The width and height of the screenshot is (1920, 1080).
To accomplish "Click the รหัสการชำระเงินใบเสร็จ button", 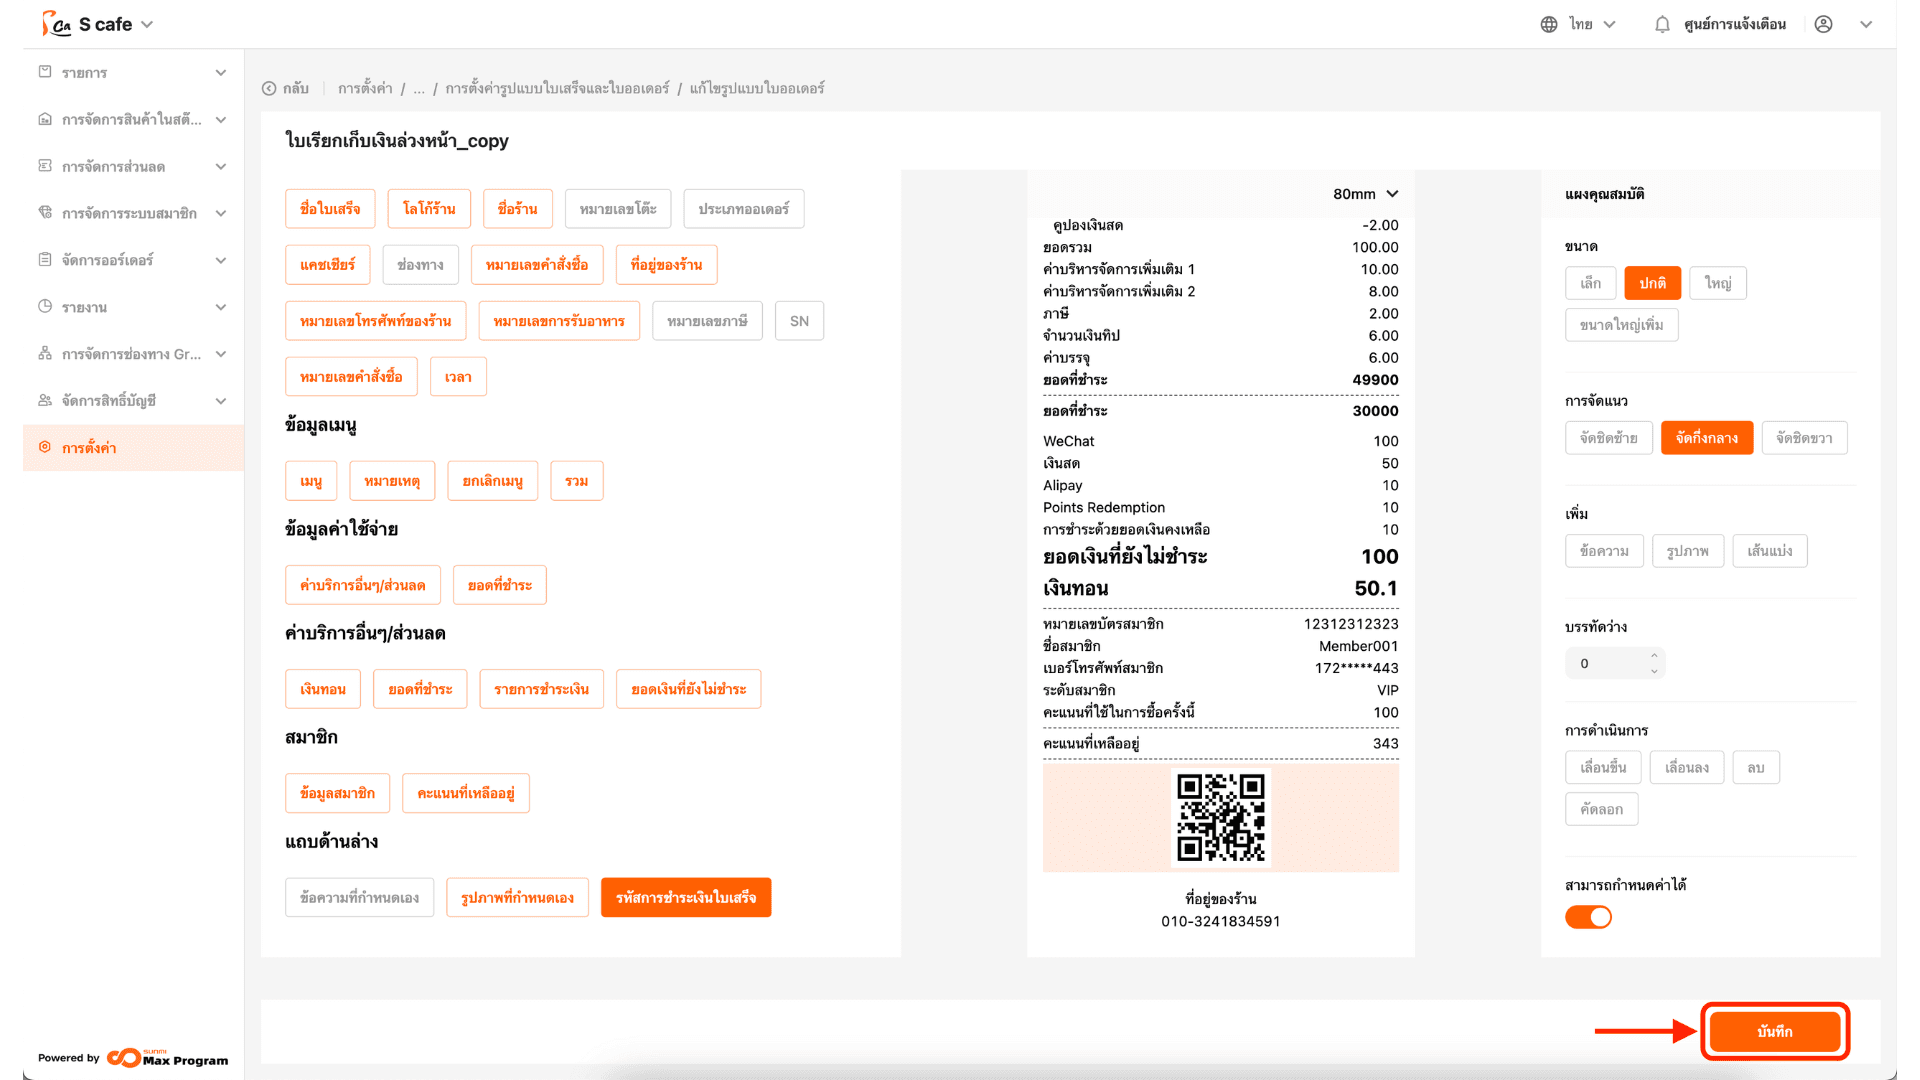I will pos(685,897).
